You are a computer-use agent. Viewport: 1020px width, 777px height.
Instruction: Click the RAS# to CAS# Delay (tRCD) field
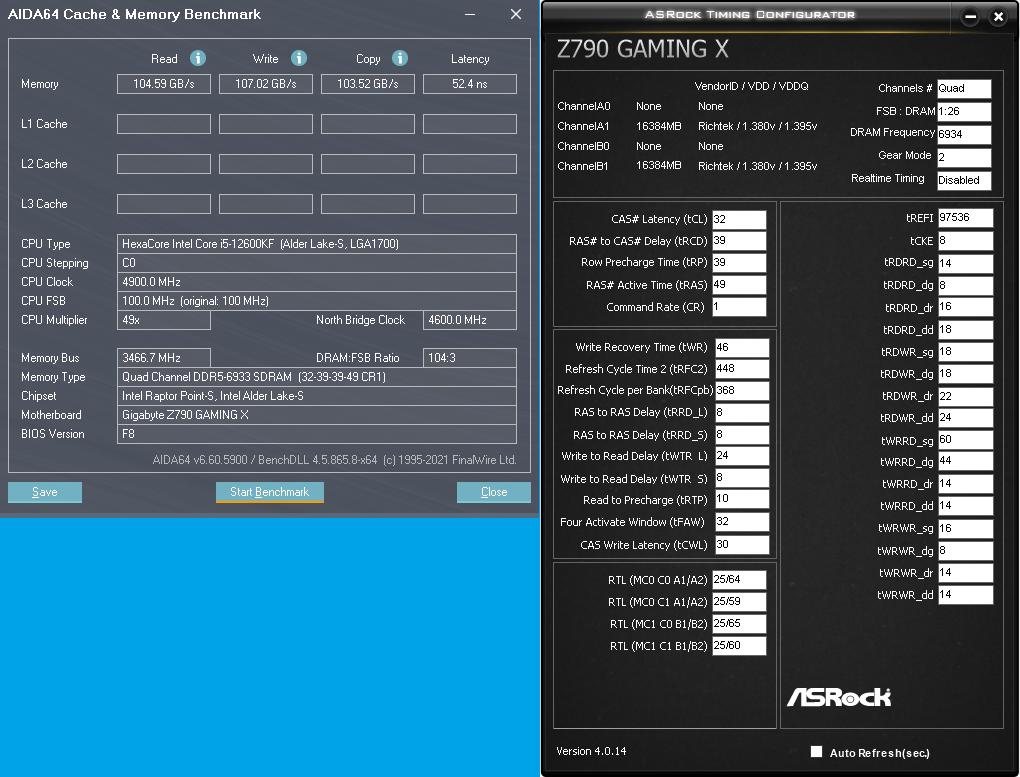[x=740, y=241]
